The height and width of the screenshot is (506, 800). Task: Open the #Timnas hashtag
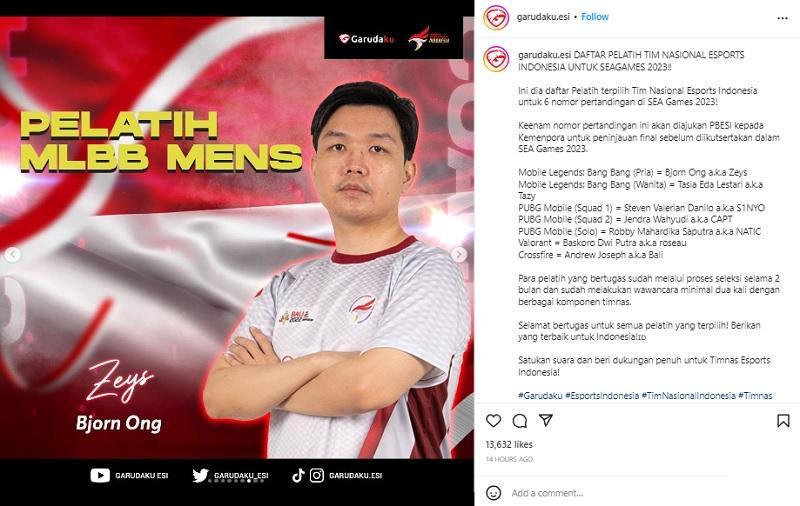(x=755, y=395)
